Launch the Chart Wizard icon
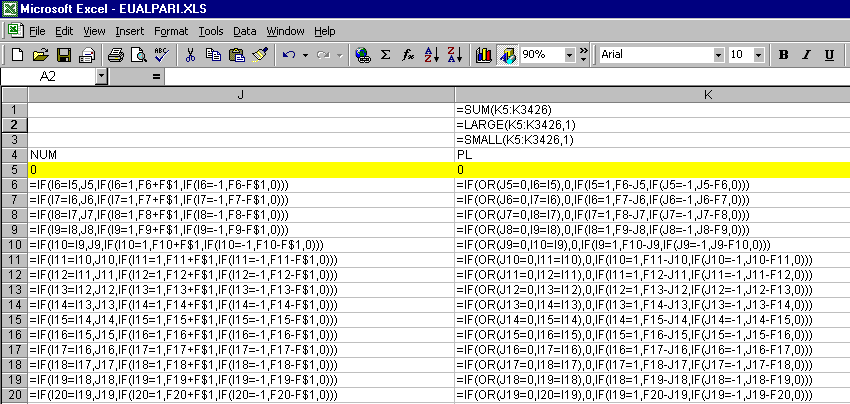 pyautogui.click(x=484, y=54)
